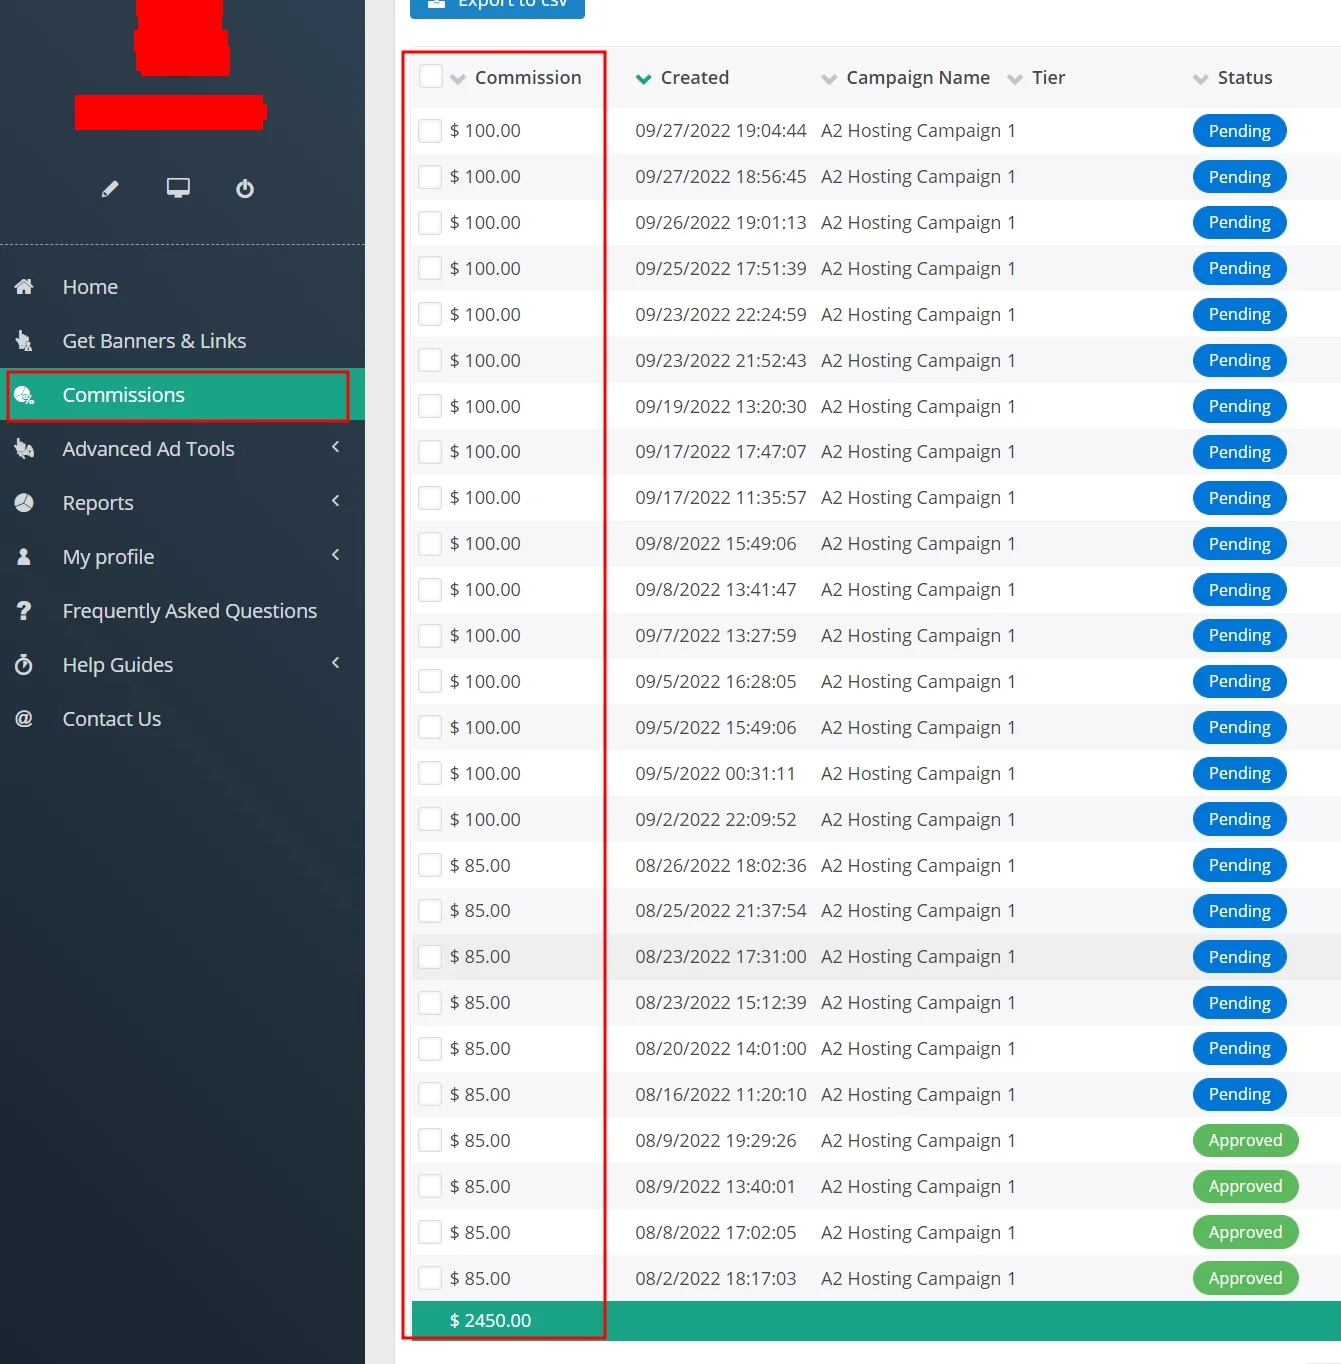
Task: Toggle the select-all checkbox in table header
Action: pyautogui.click(x=431, y=77)
